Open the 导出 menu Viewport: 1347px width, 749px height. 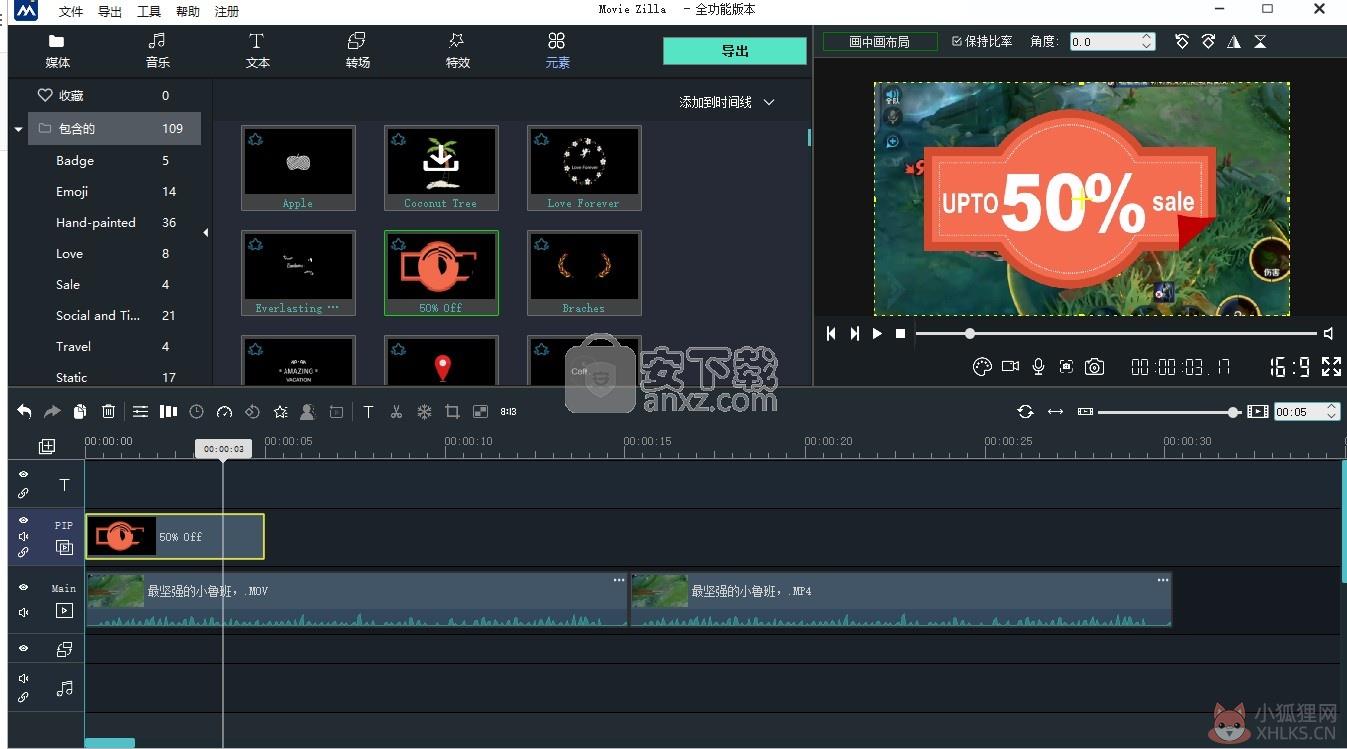point(110,11)
